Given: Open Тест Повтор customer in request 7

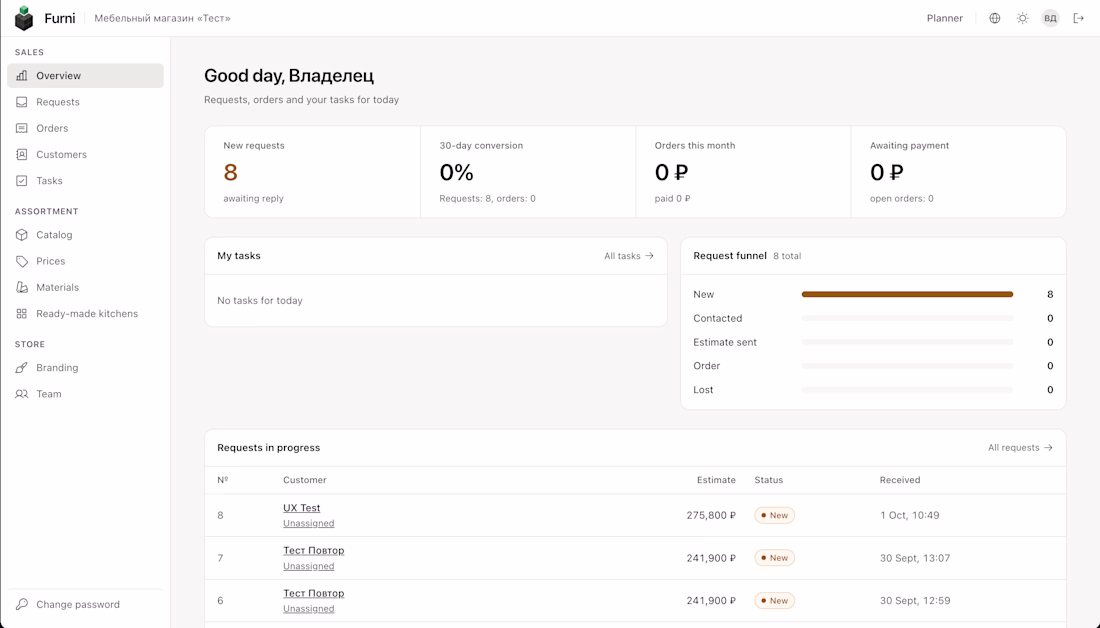Looking at the screenshot, I should (x=314, y=551).
